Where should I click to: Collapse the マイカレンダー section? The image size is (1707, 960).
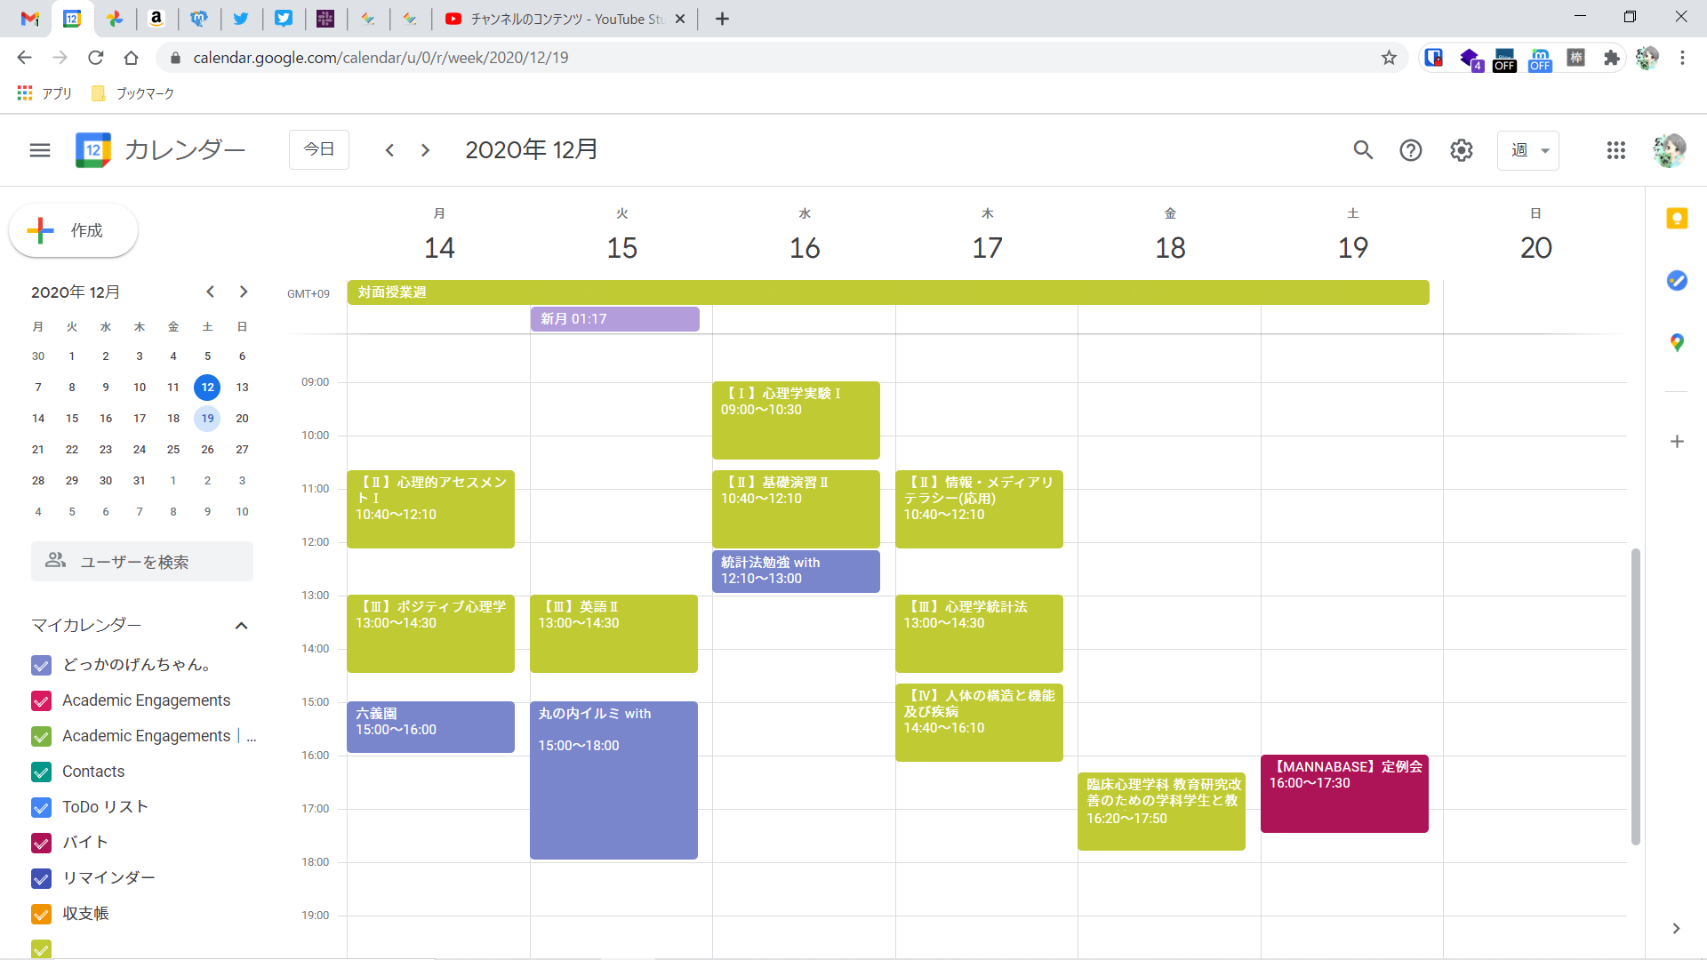tap(241, 626)
